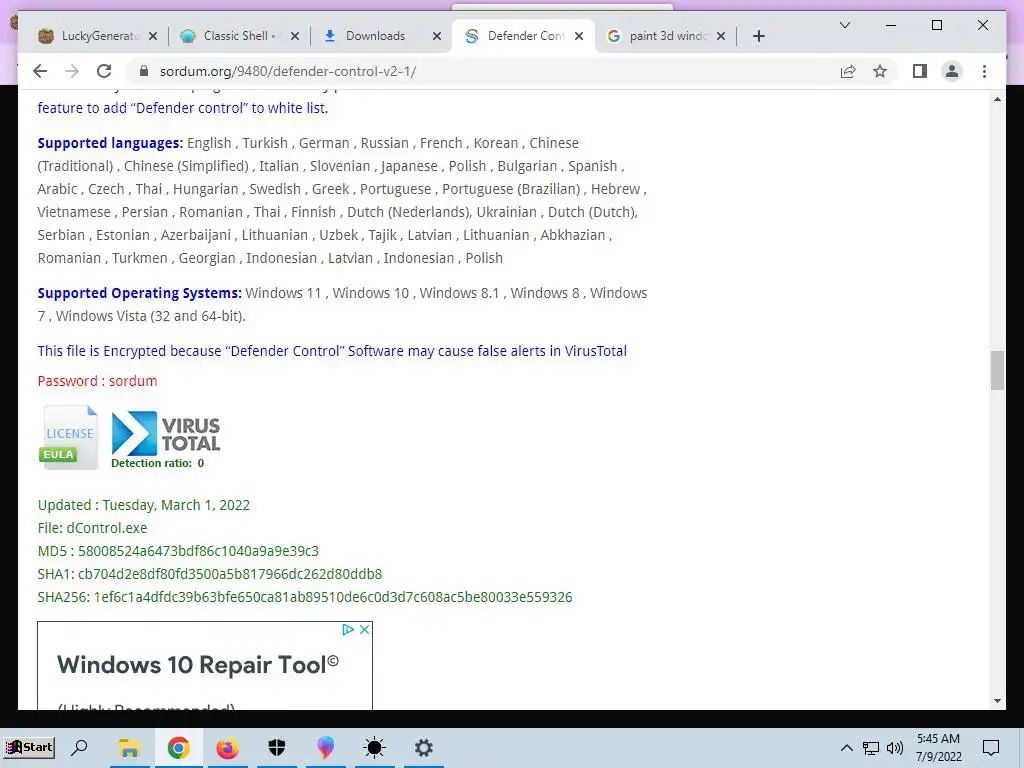Click 'Updated : Tuesday, March 1, 2022' text

tap(144, 505)
